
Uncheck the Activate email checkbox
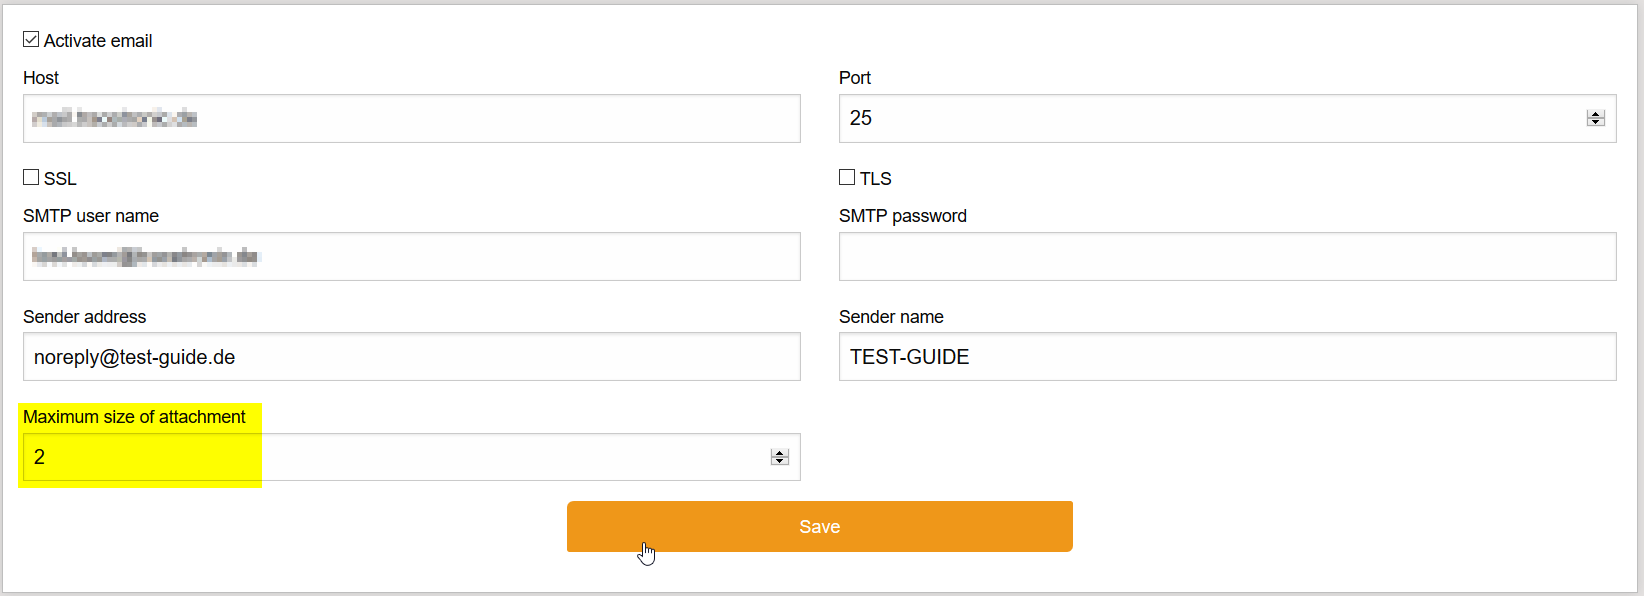coord(31,40)
